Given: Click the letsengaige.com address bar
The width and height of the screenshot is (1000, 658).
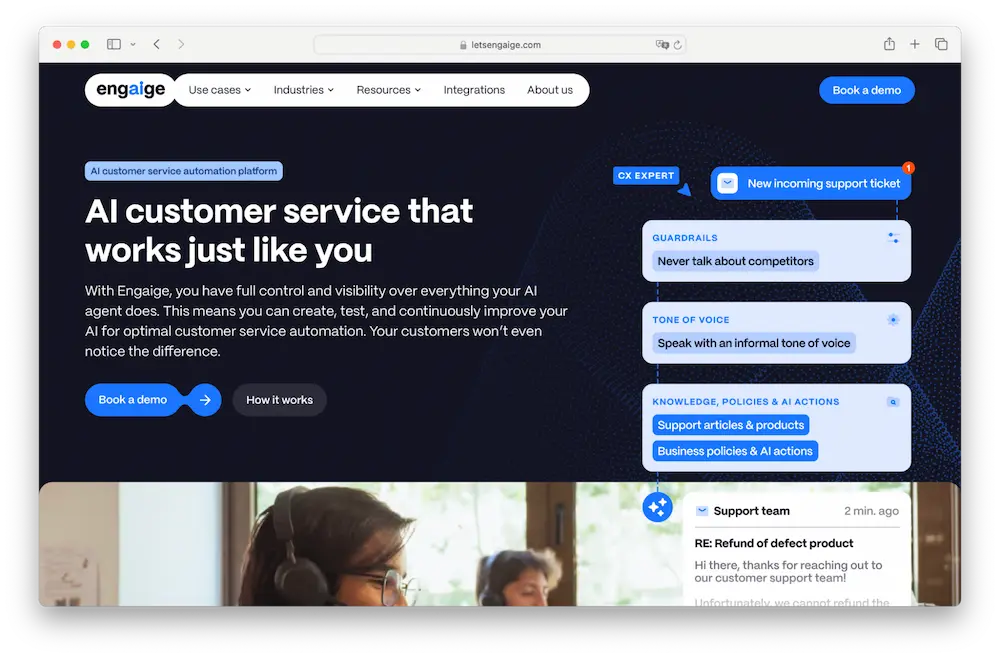Looking at the screenshot, I should [500, 45].
